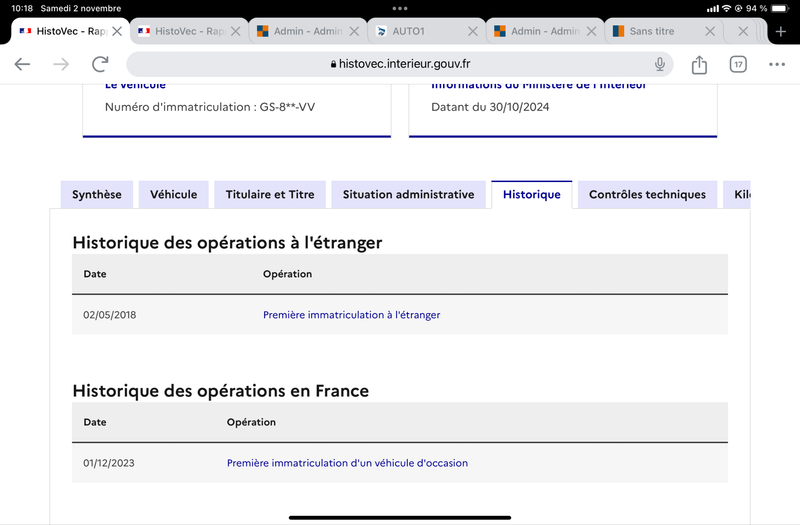Switch to the Sans titre browser tab
The width and height of the screenshot is (800, 525).
[664, 32]
